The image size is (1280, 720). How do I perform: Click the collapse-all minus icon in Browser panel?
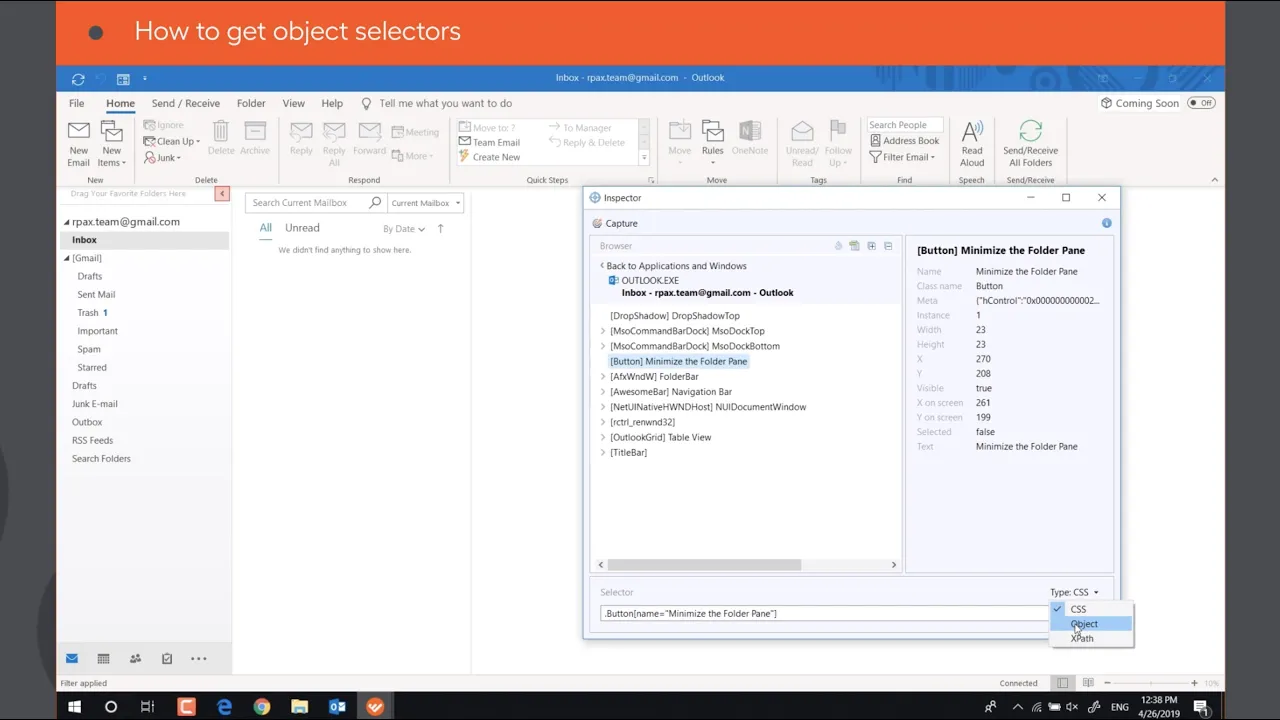coord(888,246)
